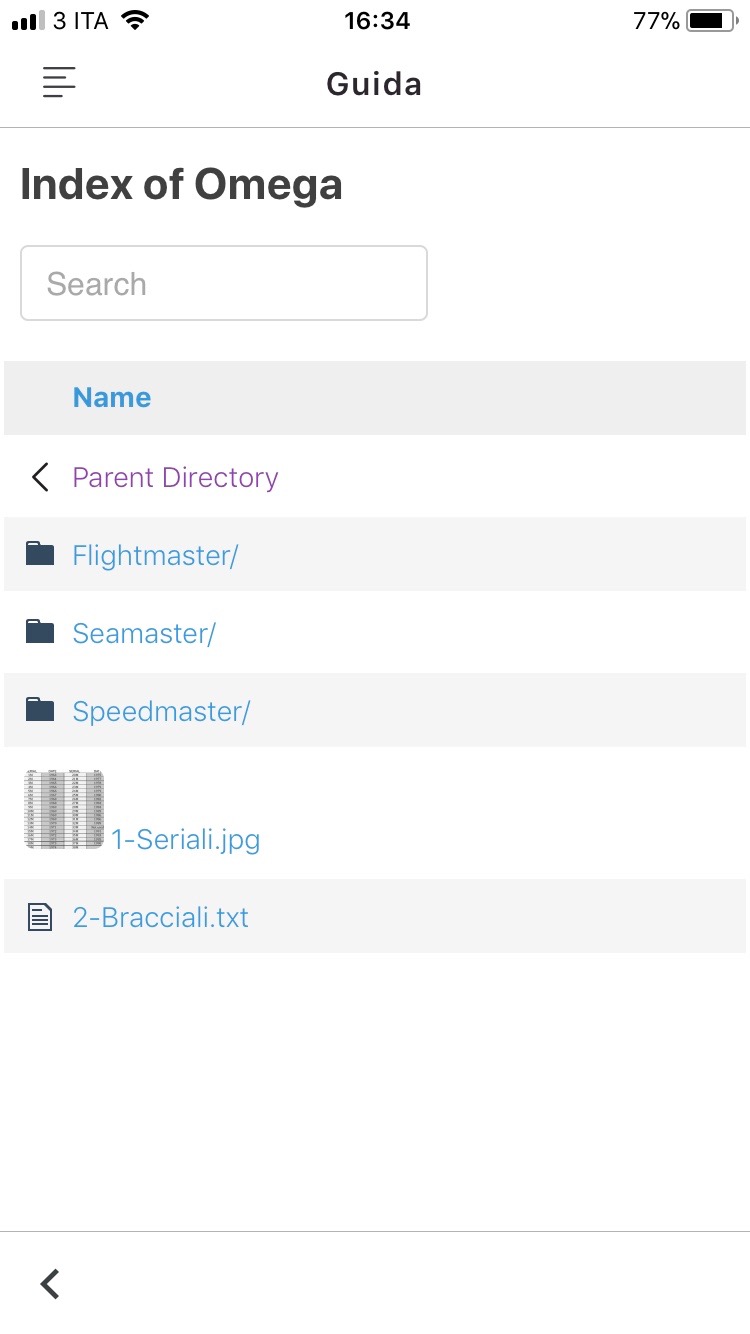Image resolution: width=750 pixels, height=1334 pixels.
Task: Go to Parent Directory link
Action: pos(175,477)
